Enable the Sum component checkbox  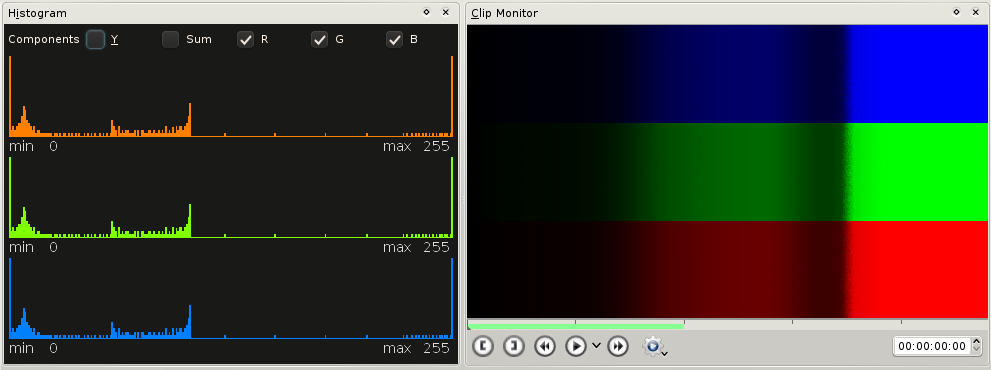[x=171, y=39]
